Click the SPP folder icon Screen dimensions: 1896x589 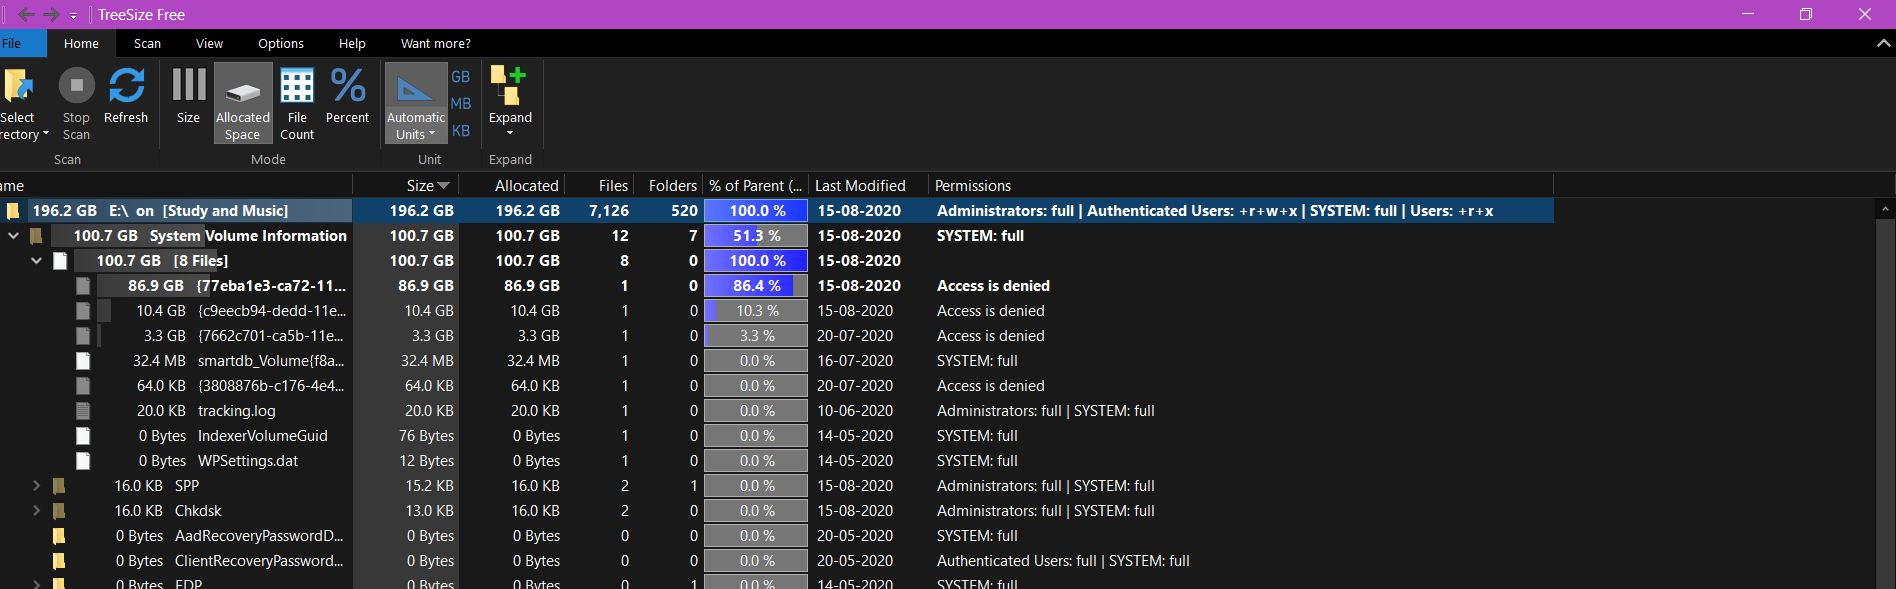59,486
